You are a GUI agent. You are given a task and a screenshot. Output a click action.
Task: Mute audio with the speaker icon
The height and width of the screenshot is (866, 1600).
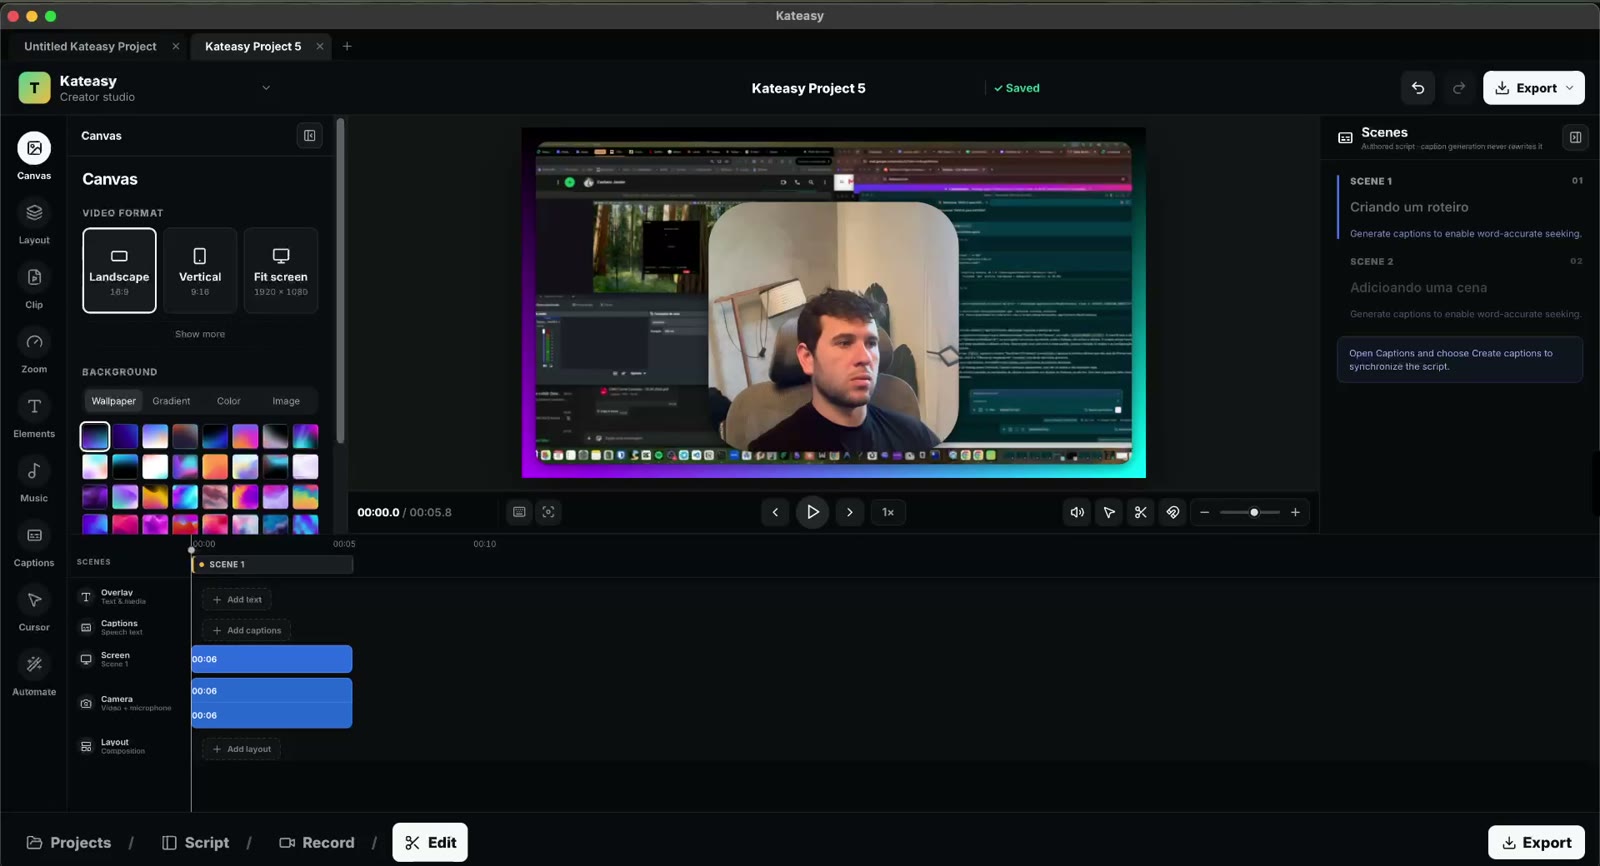[1077, 512]
